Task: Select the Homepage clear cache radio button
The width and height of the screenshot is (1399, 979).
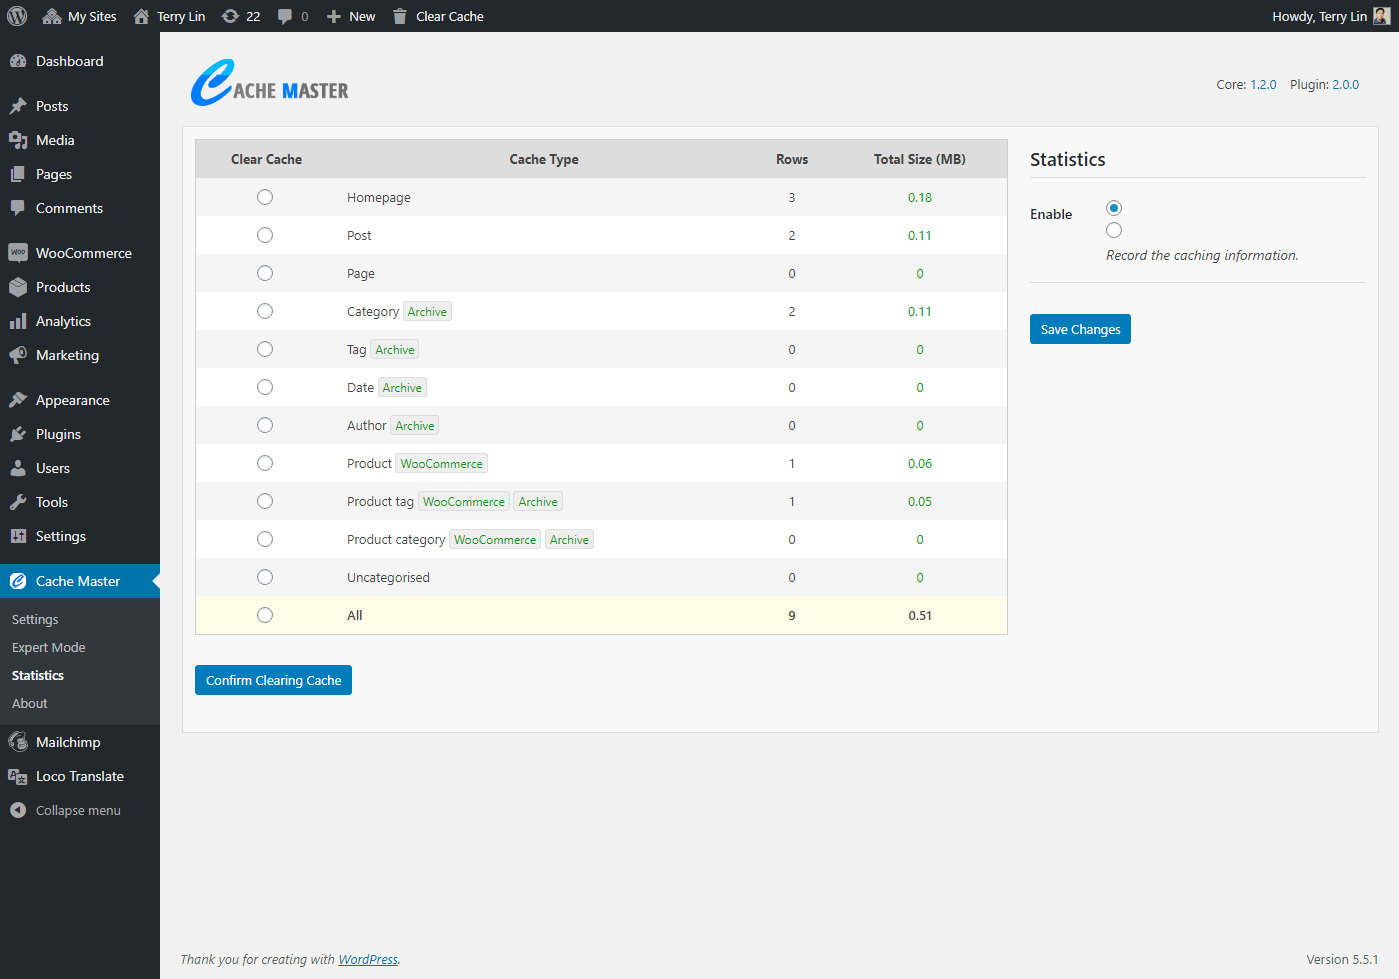Action: tap(265, 197)
